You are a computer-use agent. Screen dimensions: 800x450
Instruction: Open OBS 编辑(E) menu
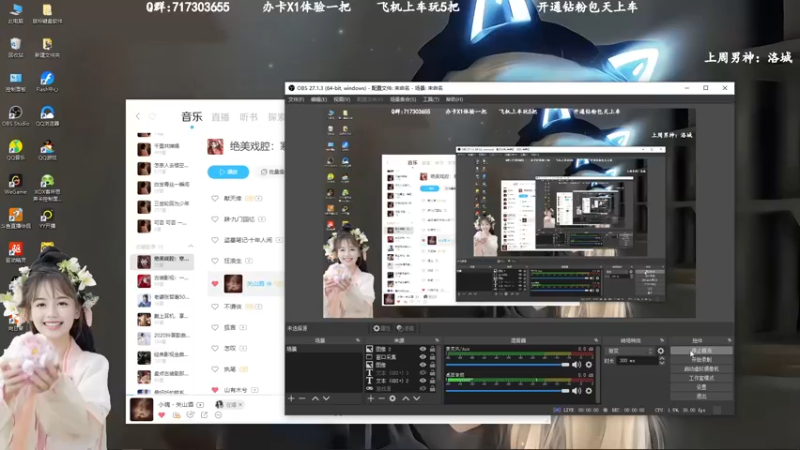coord(319,99)
